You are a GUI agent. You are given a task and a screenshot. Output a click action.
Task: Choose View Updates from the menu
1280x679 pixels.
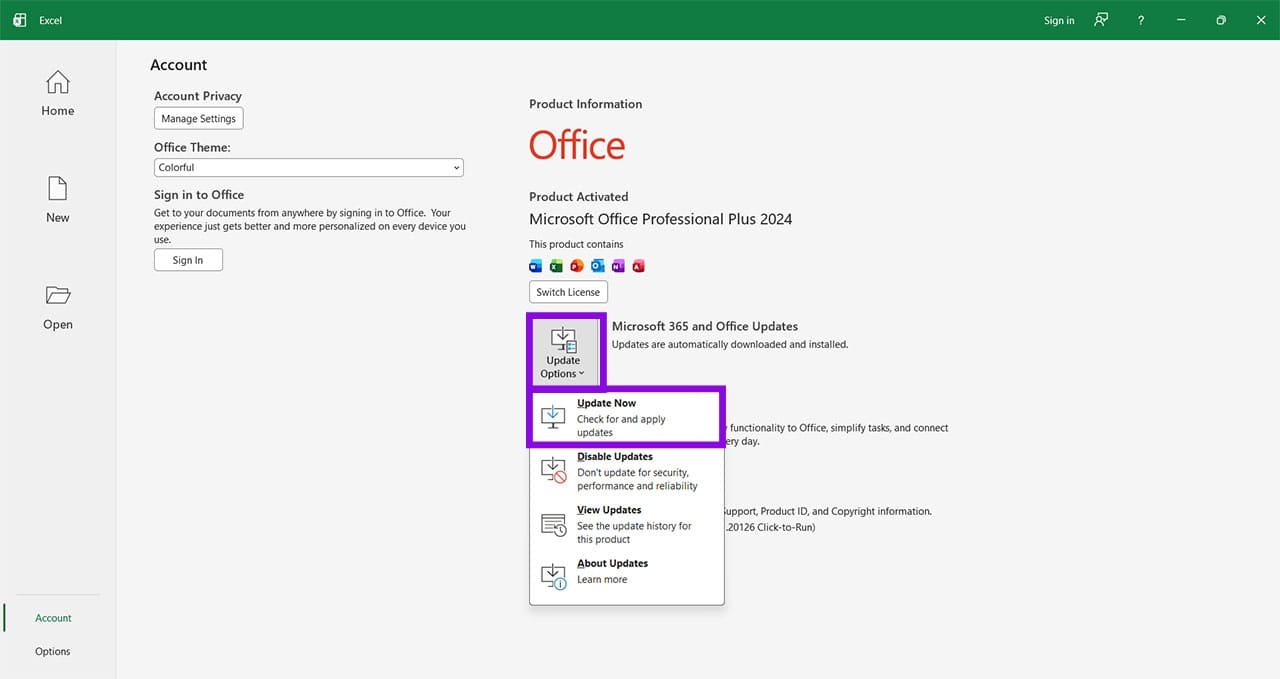click(x=626, y=524)
